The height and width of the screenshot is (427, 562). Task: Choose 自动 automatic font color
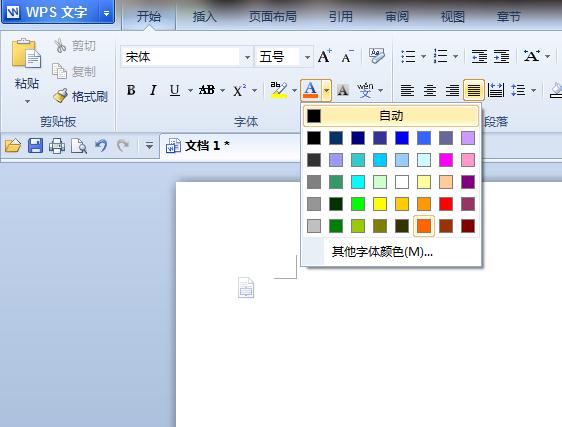coord(391,116)
